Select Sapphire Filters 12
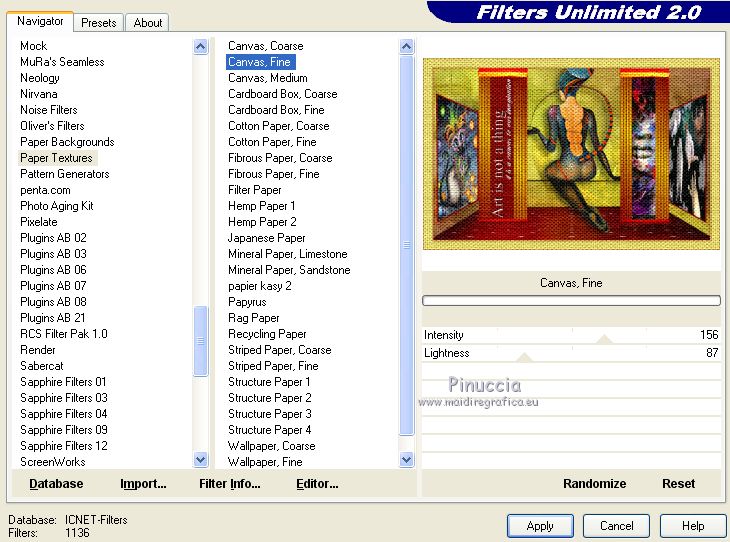Screen dimensions: 730x542 coord(64,446)
